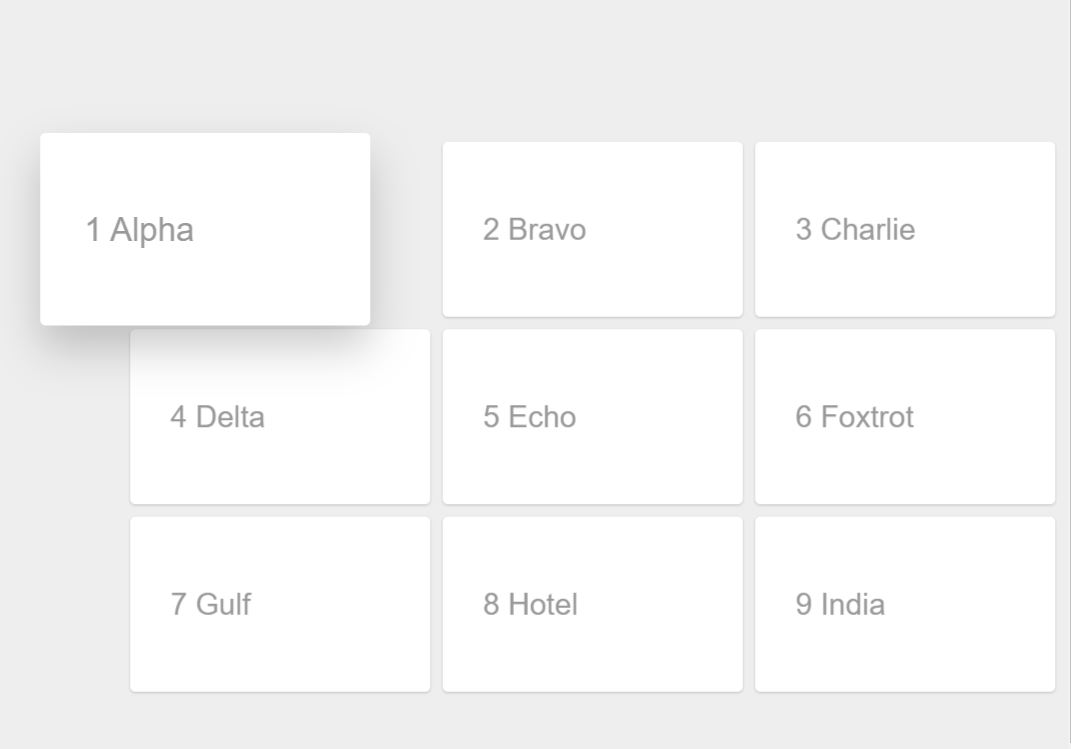Click the 8 Hotel card
This screenshot has width=1071, height=749.
coord(592,604)
